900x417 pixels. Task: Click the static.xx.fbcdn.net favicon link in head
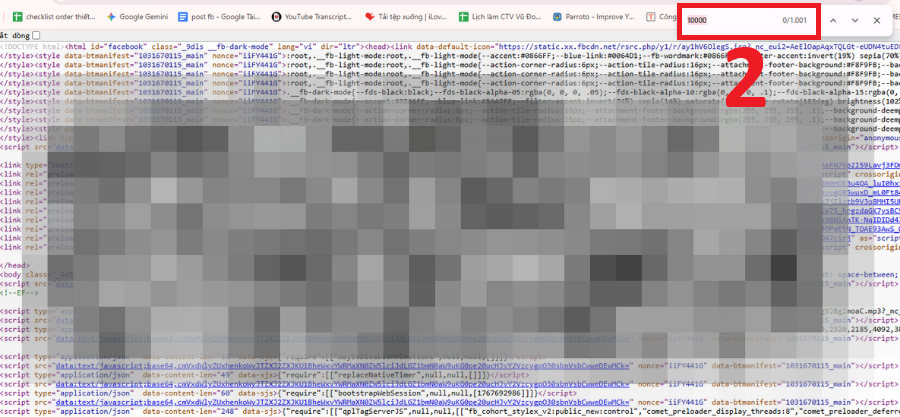698,45
